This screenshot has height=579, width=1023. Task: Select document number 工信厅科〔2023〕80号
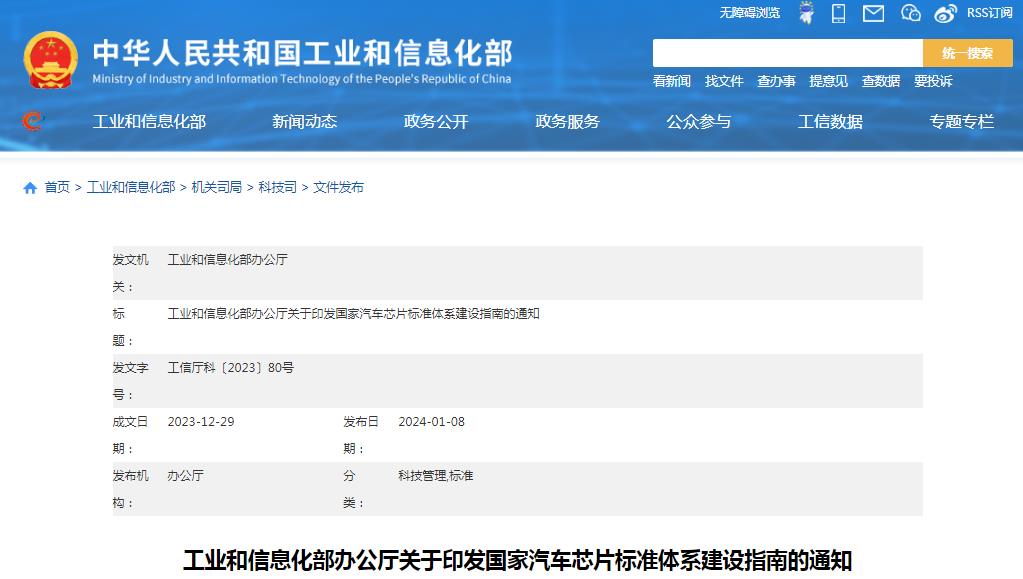pyautogui.click(x=231, y=368)
